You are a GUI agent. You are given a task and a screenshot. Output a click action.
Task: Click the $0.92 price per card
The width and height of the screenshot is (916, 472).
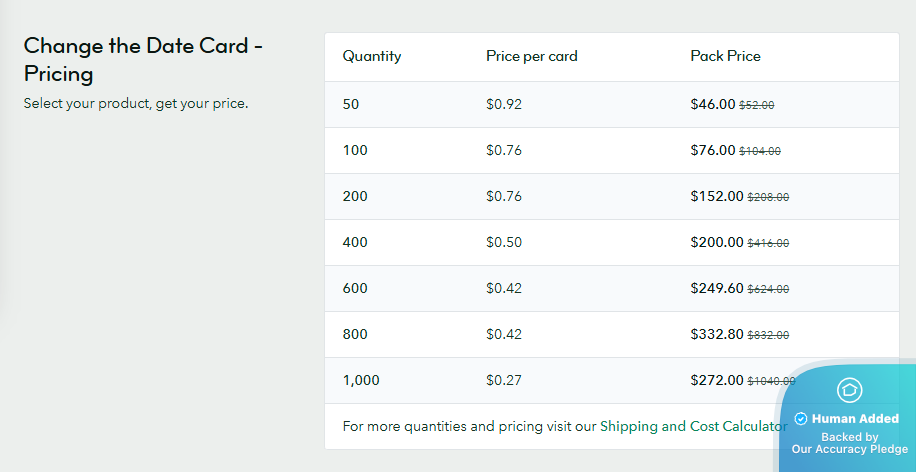[504, 104]
